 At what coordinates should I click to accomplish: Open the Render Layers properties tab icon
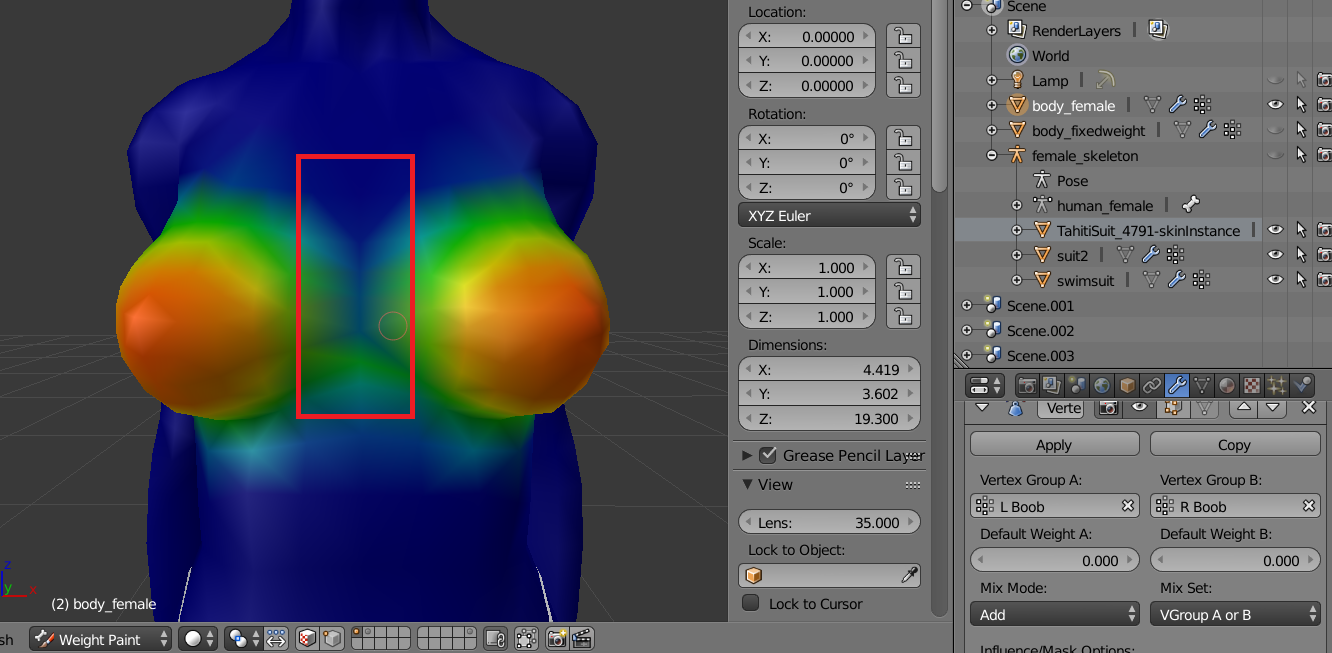1051,385
